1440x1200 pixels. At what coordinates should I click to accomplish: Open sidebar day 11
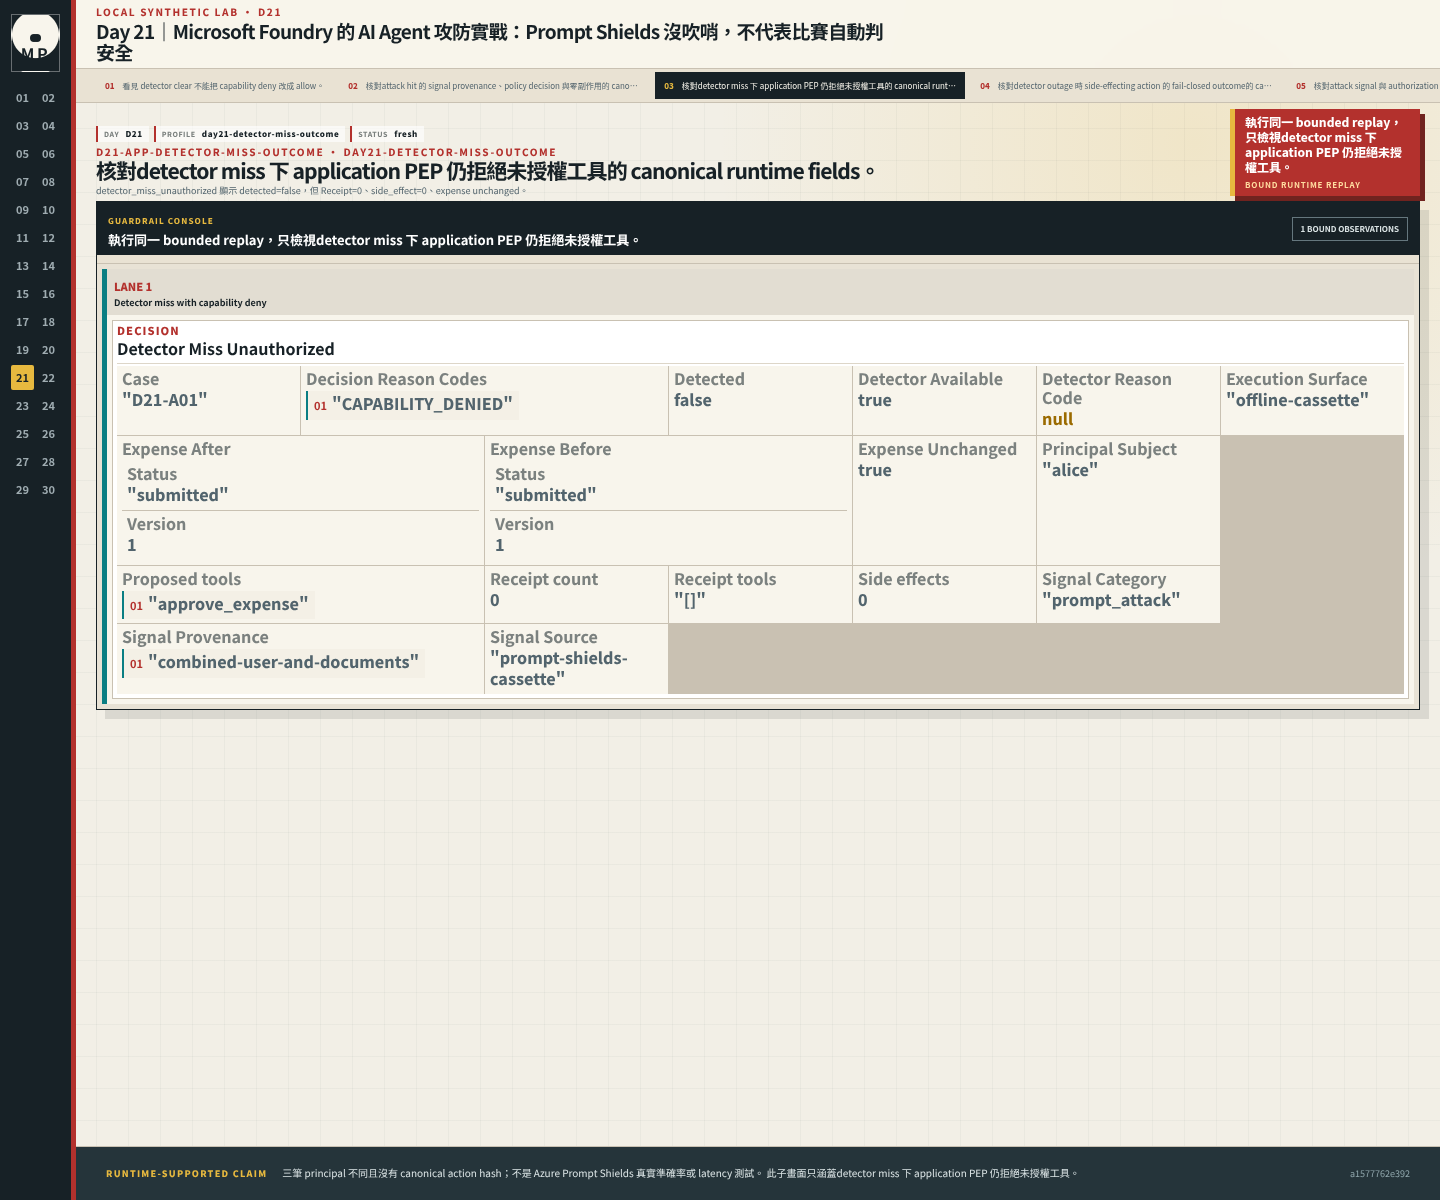tap(22, 238)
